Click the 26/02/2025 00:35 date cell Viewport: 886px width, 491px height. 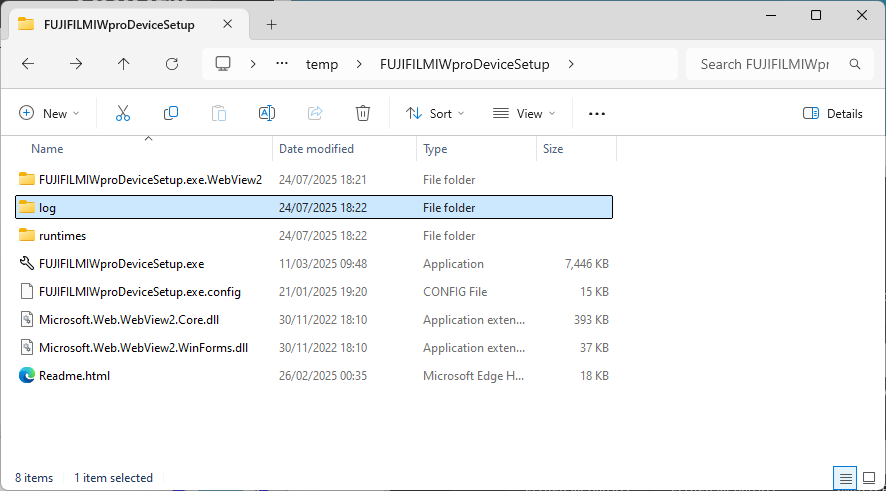[323, 376]
